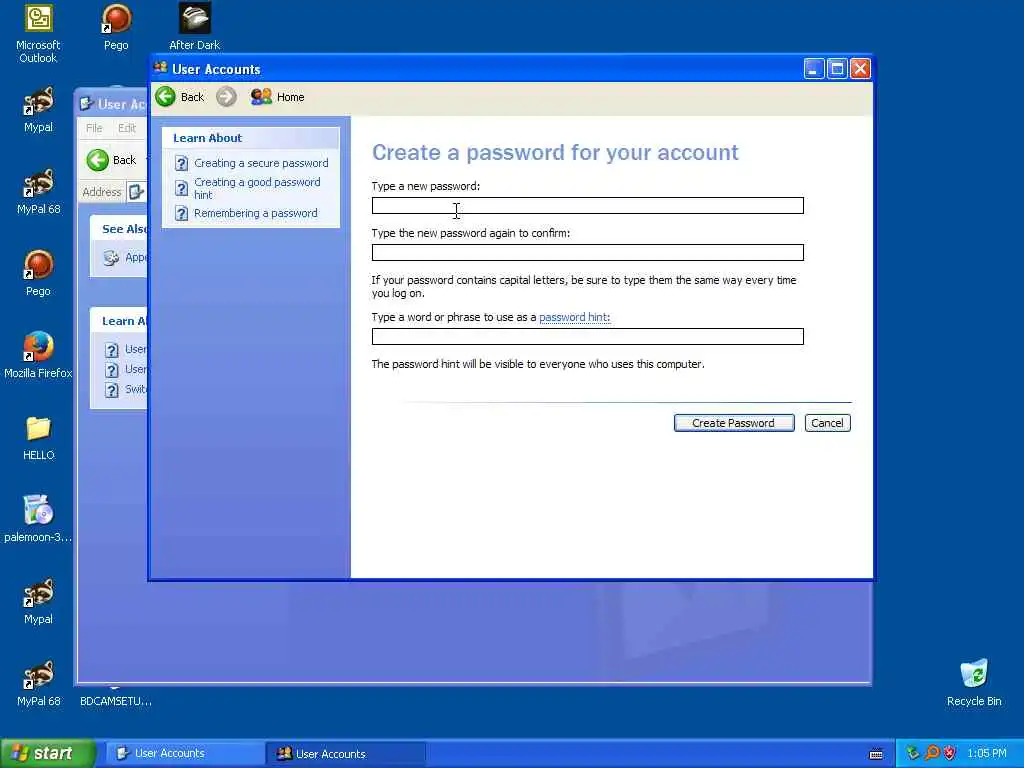
Task: Click Back in the background User Accounts window
Action: (112, 160)
